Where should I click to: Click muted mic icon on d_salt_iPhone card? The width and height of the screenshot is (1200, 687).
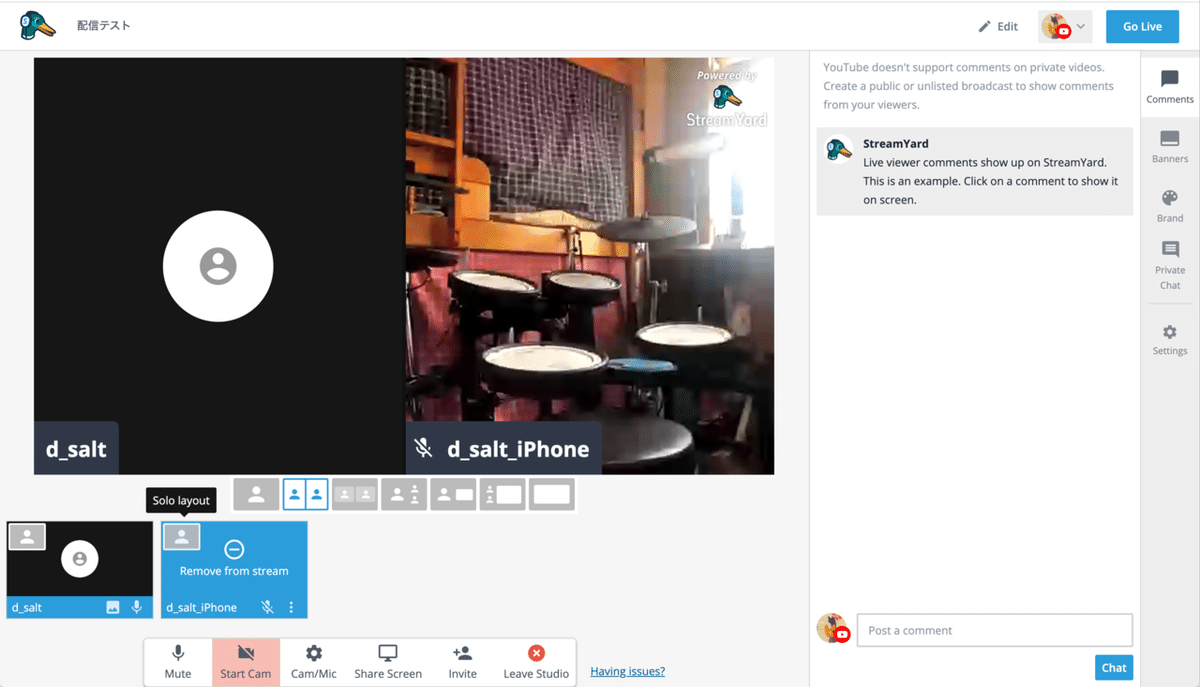pyautogui.click(x=267, y=607)
